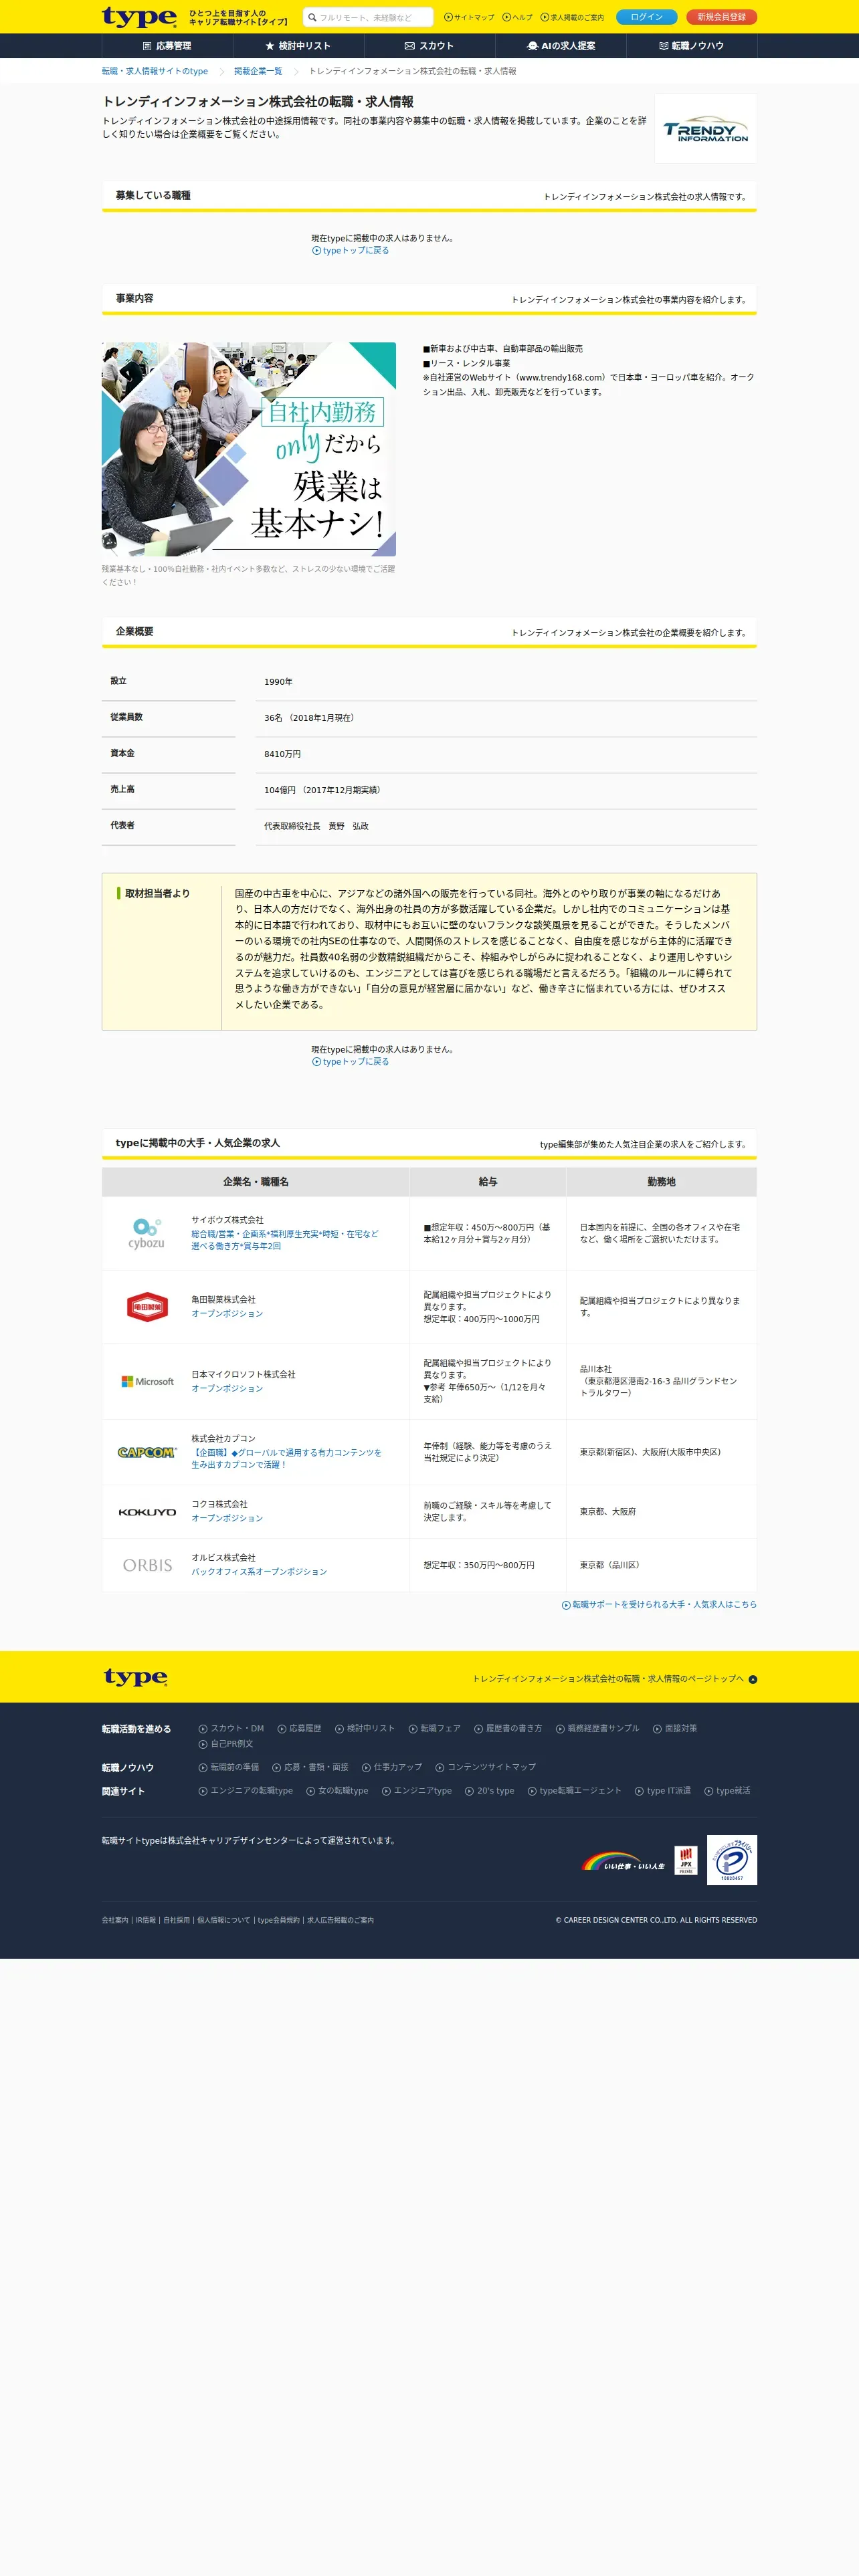Click the ORBIS logo
859x2576 pixels.
[x=147, y=1565]
